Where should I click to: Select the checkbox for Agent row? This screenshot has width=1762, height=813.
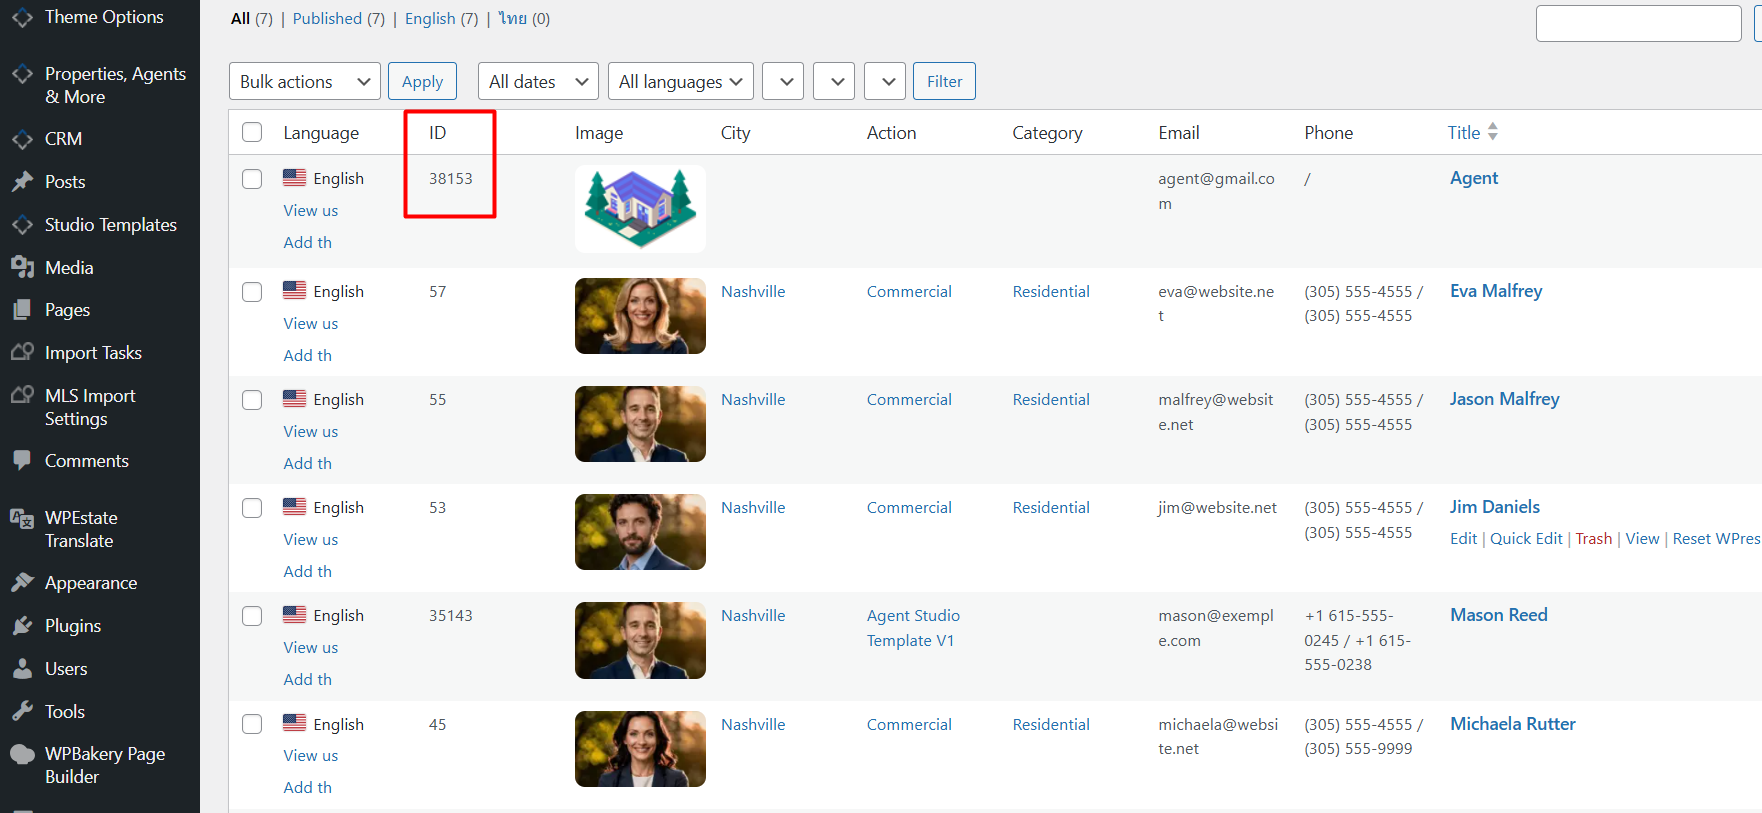pos(252,178)
